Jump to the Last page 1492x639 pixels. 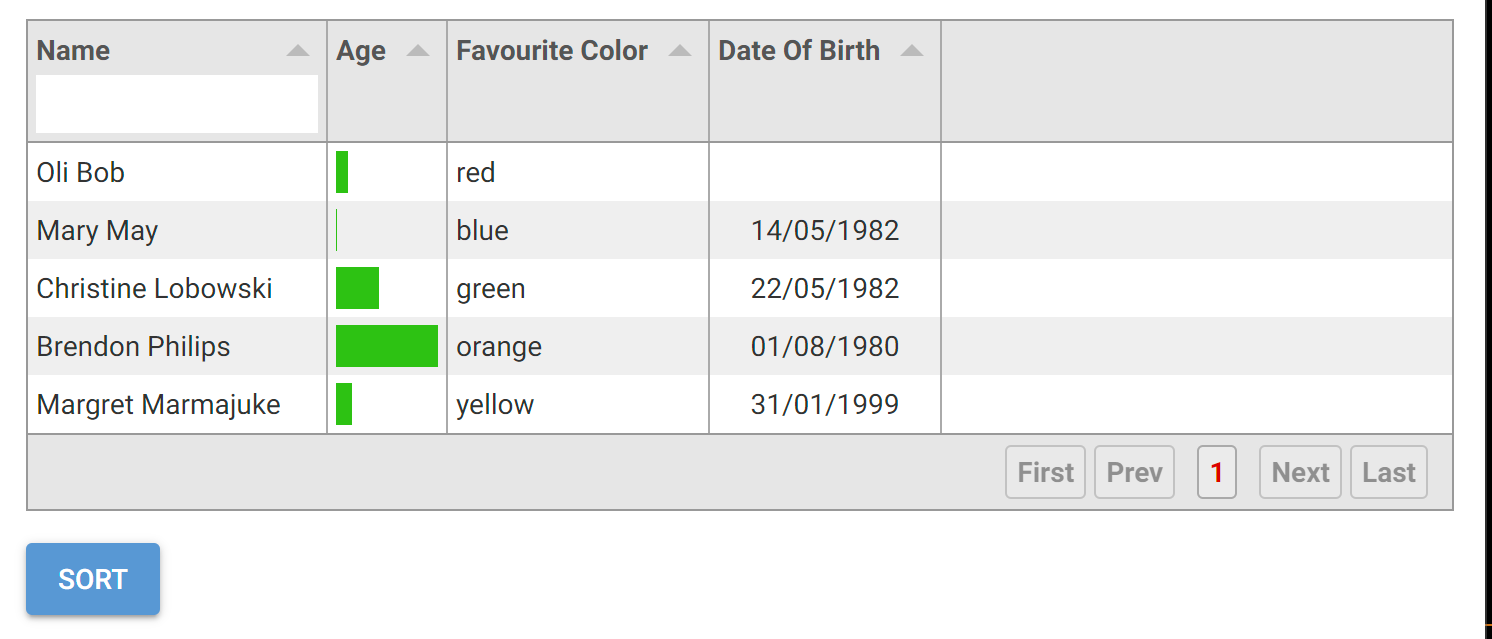point(1388,473)
